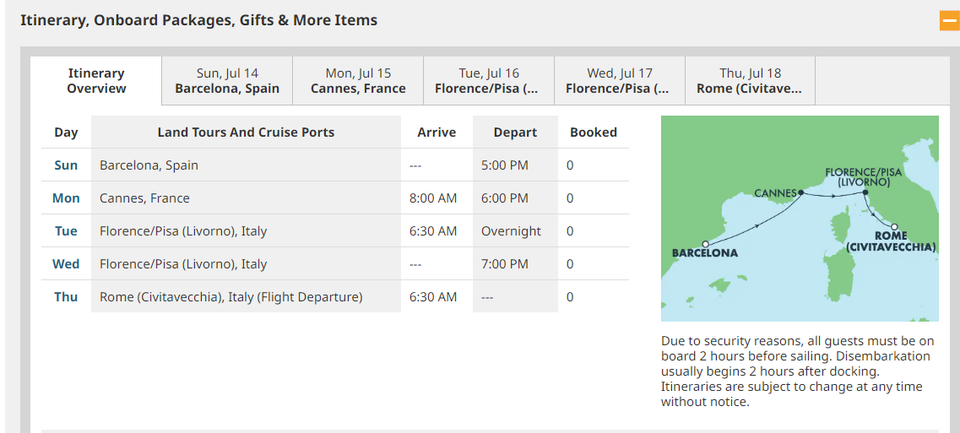Click the Cannes port marker on map
This screenshot has width=960, height=433.
click(x=802, y=193)
